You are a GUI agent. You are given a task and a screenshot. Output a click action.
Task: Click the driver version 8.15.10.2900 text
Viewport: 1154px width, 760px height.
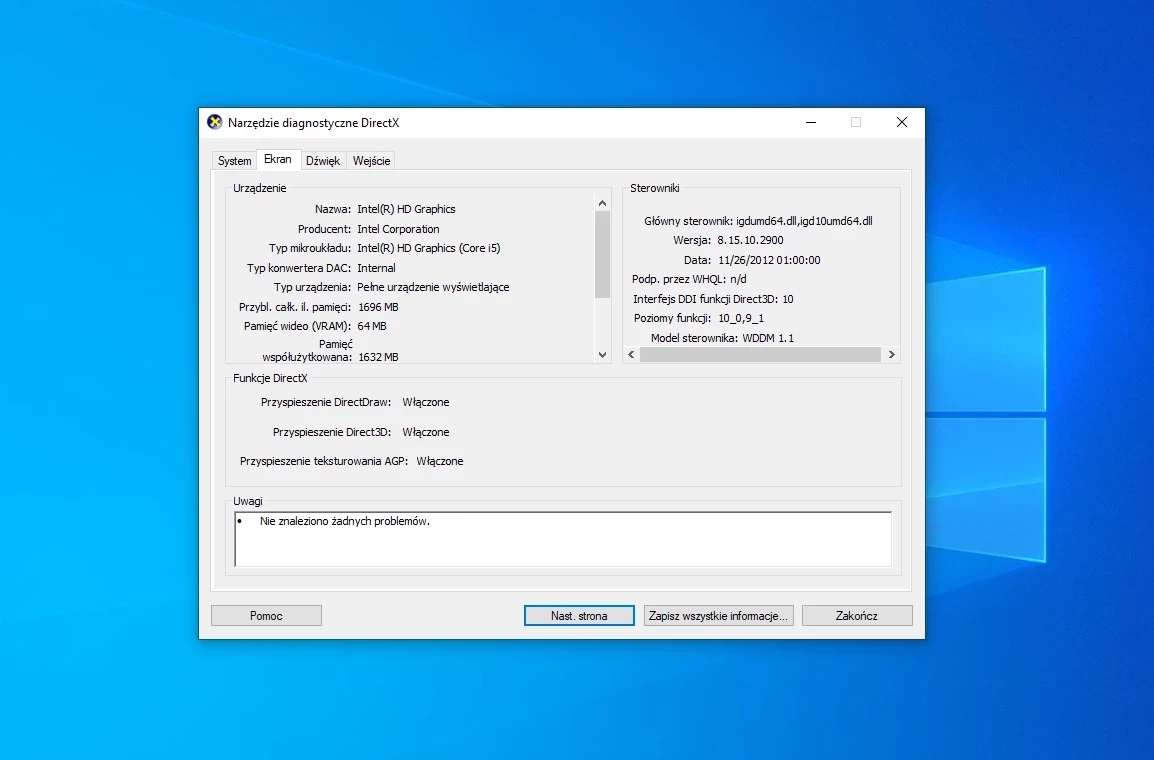(x=750, y=240)
